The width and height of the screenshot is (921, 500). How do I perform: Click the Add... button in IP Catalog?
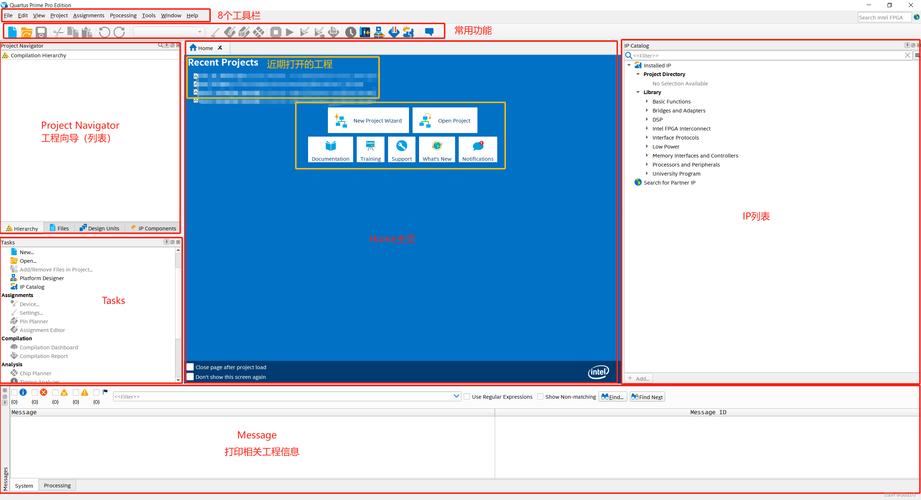coord(639,378)
